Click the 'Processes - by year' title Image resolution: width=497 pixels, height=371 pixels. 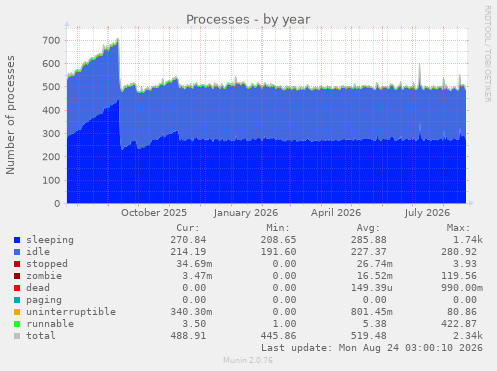point(248,19)
